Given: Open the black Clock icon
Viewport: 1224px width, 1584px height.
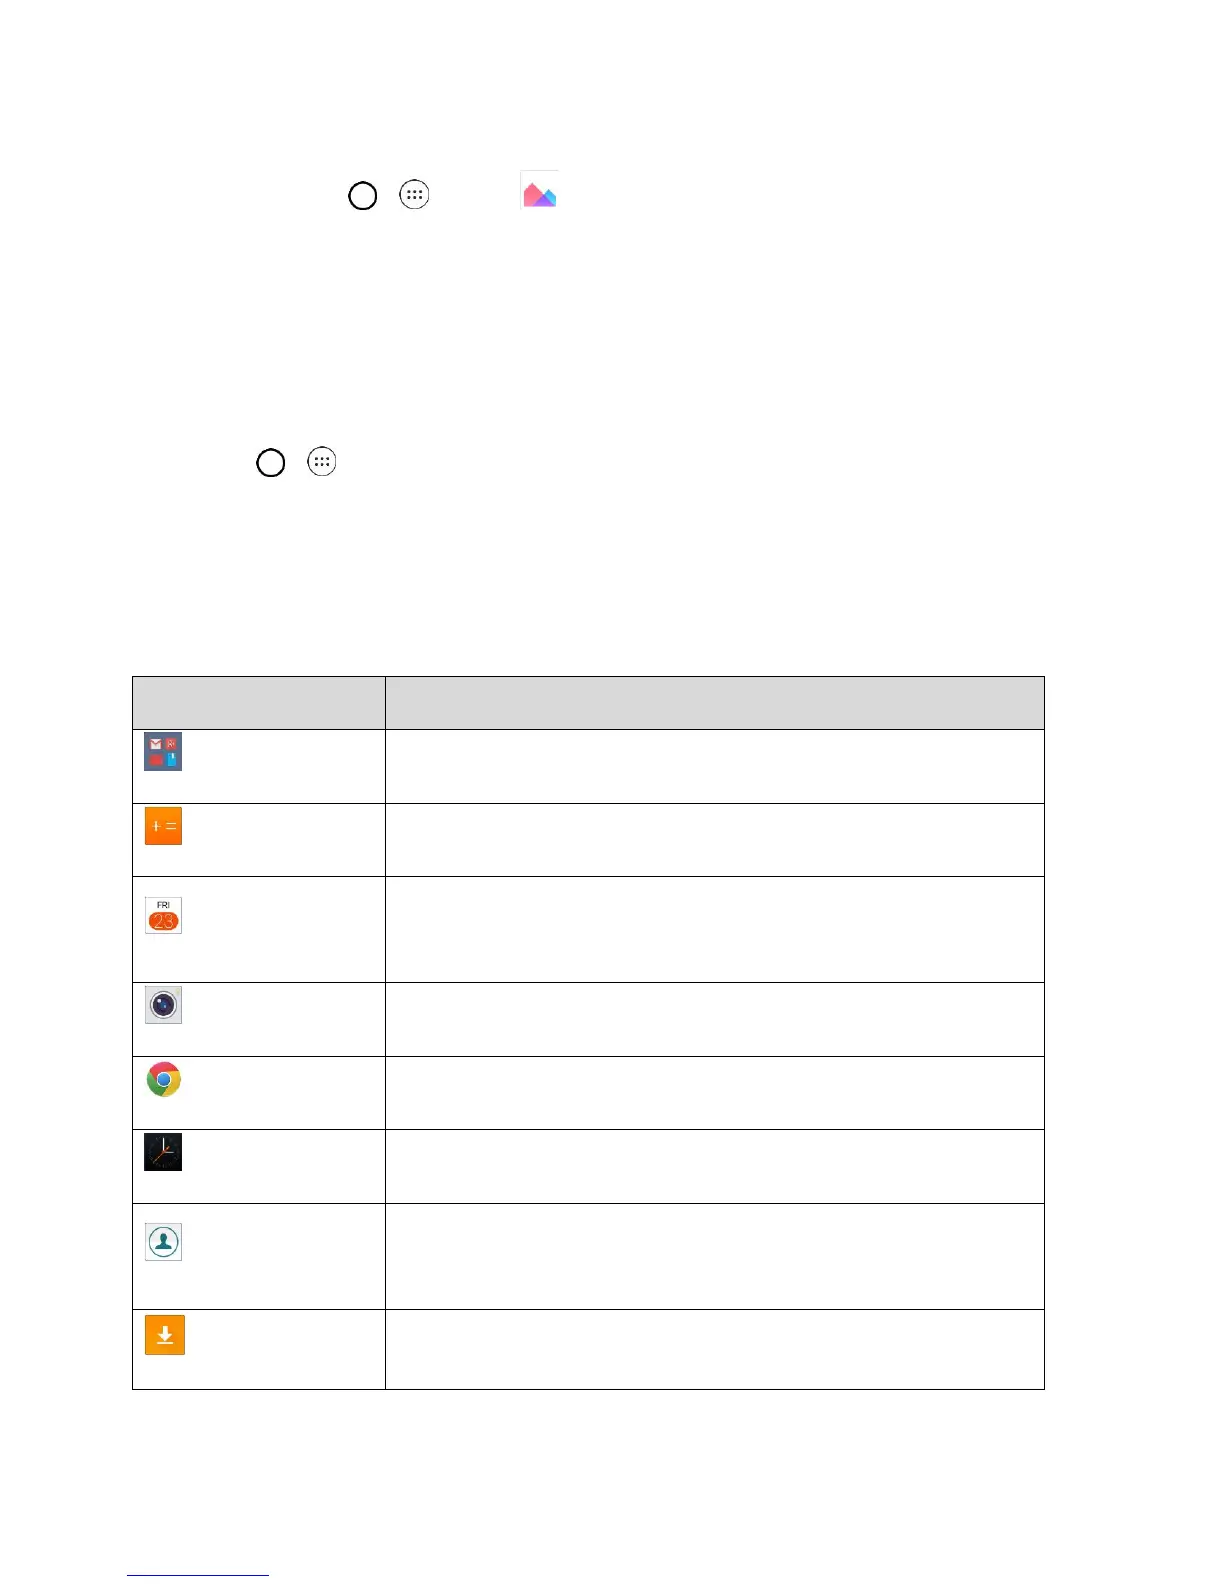Looking at the screenshot, I should [x=163, y=1152].
